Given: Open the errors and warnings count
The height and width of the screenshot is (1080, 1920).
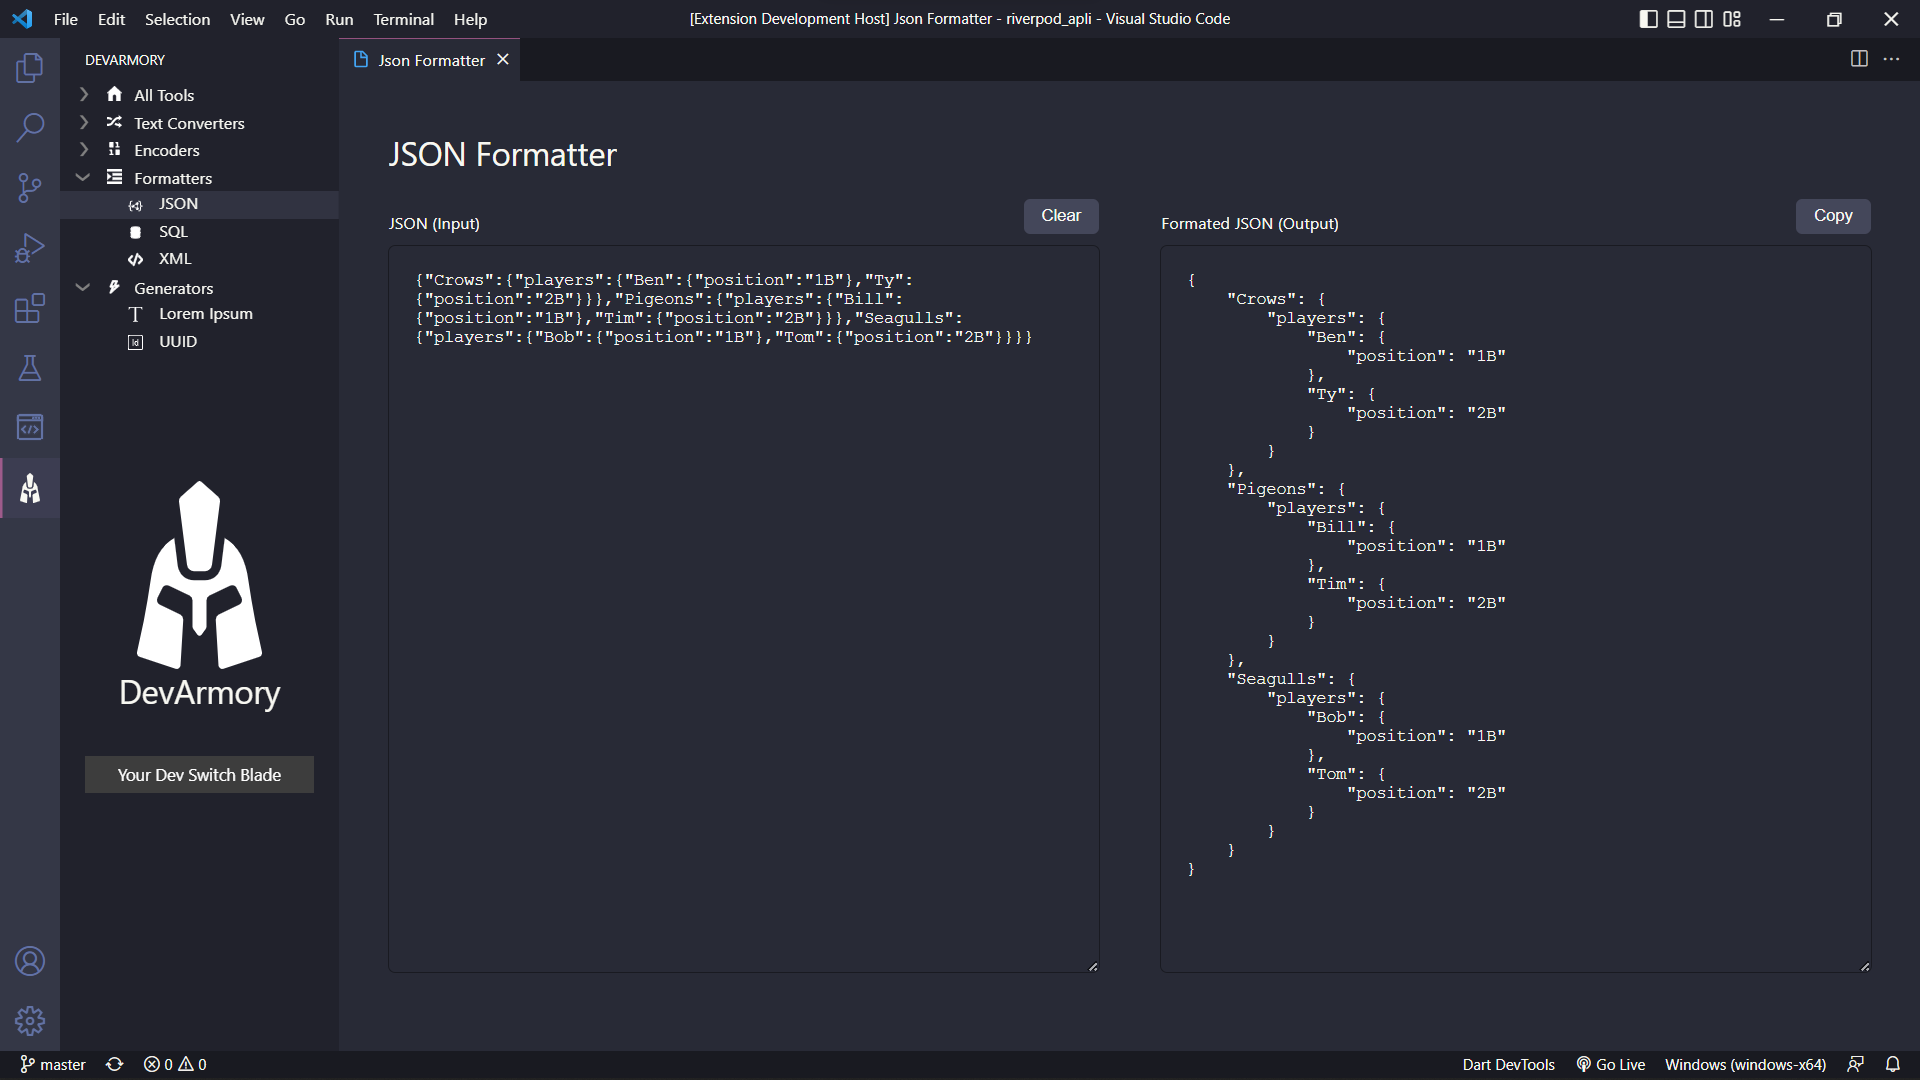Looking at the screenshot, I should point(175,1065).
